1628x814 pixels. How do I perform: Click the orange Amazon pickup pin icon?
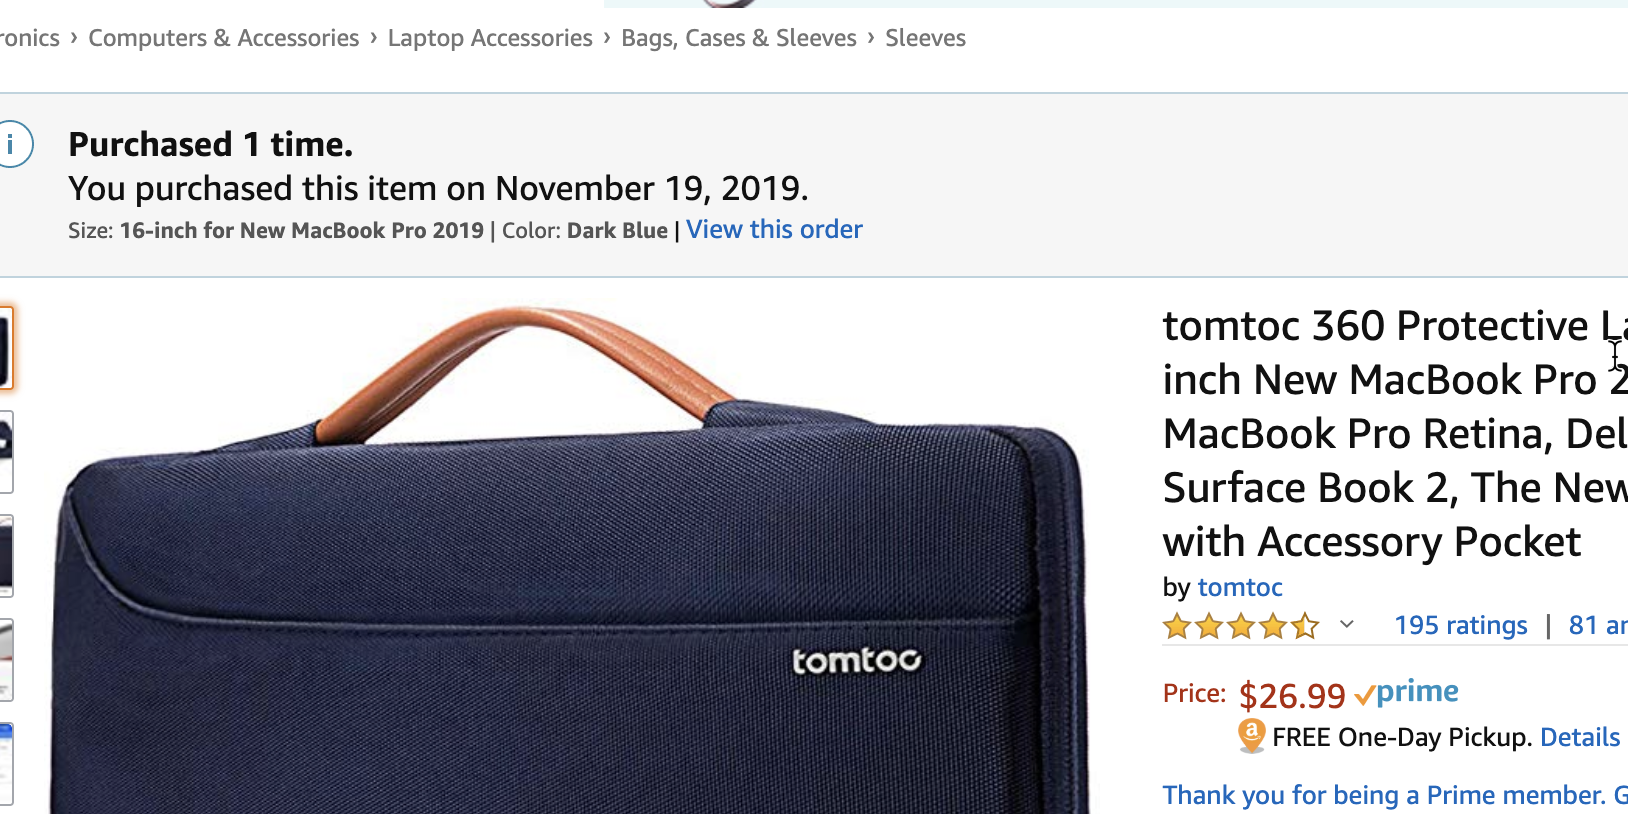[1251, 736]
